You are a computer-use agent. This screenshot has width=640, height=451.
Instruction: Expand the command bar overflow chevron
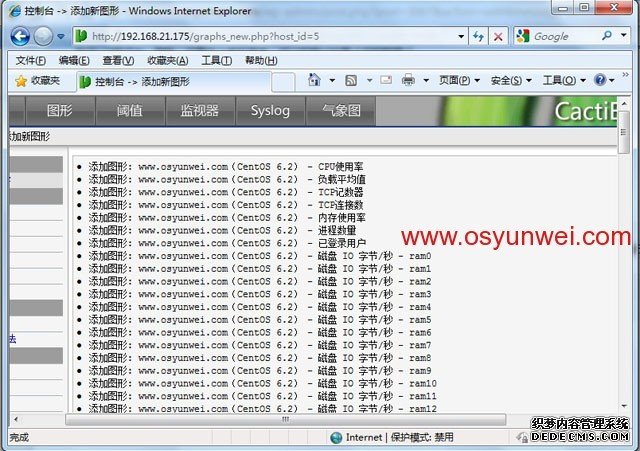[x=625, y=75]
